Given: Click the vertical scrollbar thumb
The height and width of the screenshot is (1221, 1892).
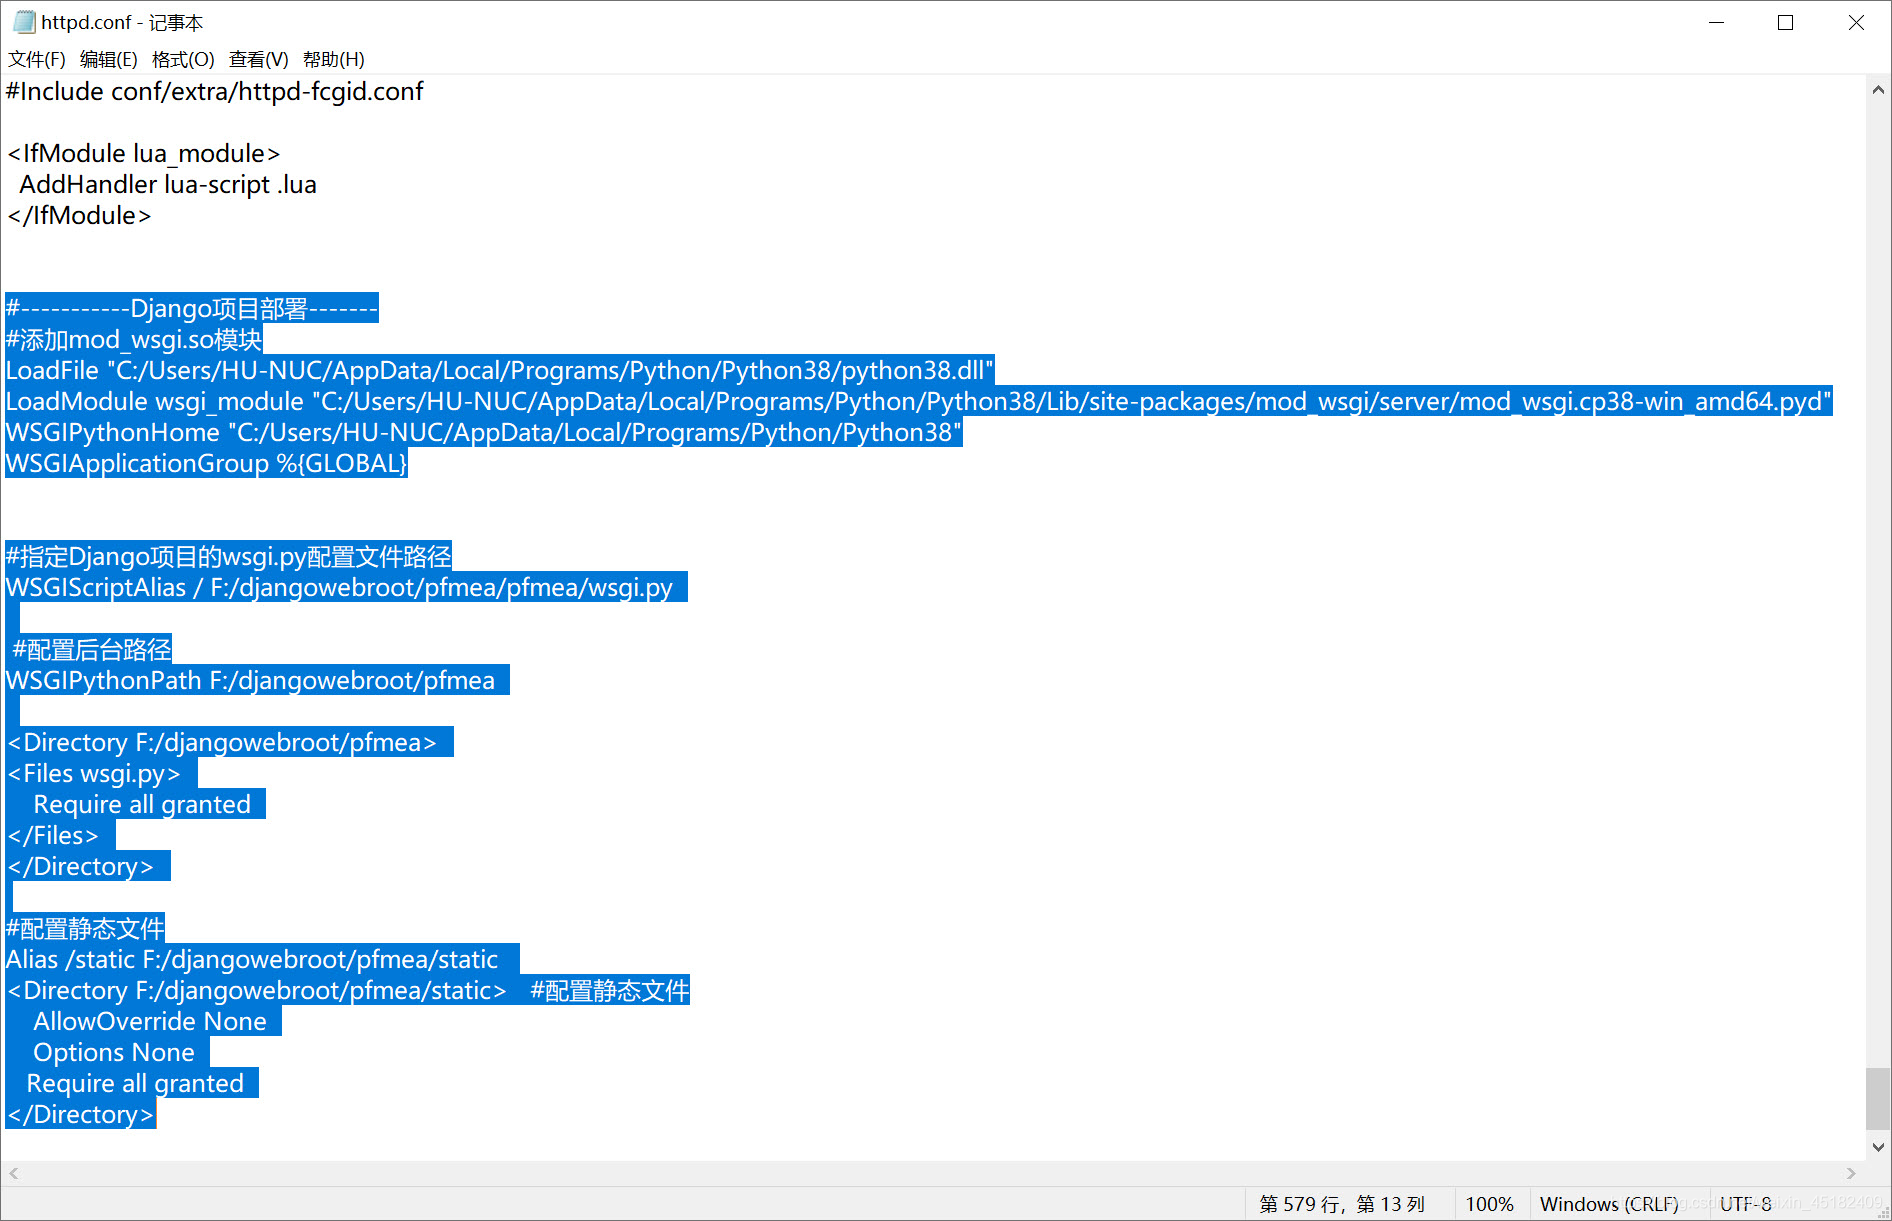Looking at the screenshot, I should coord(1878,1098).
